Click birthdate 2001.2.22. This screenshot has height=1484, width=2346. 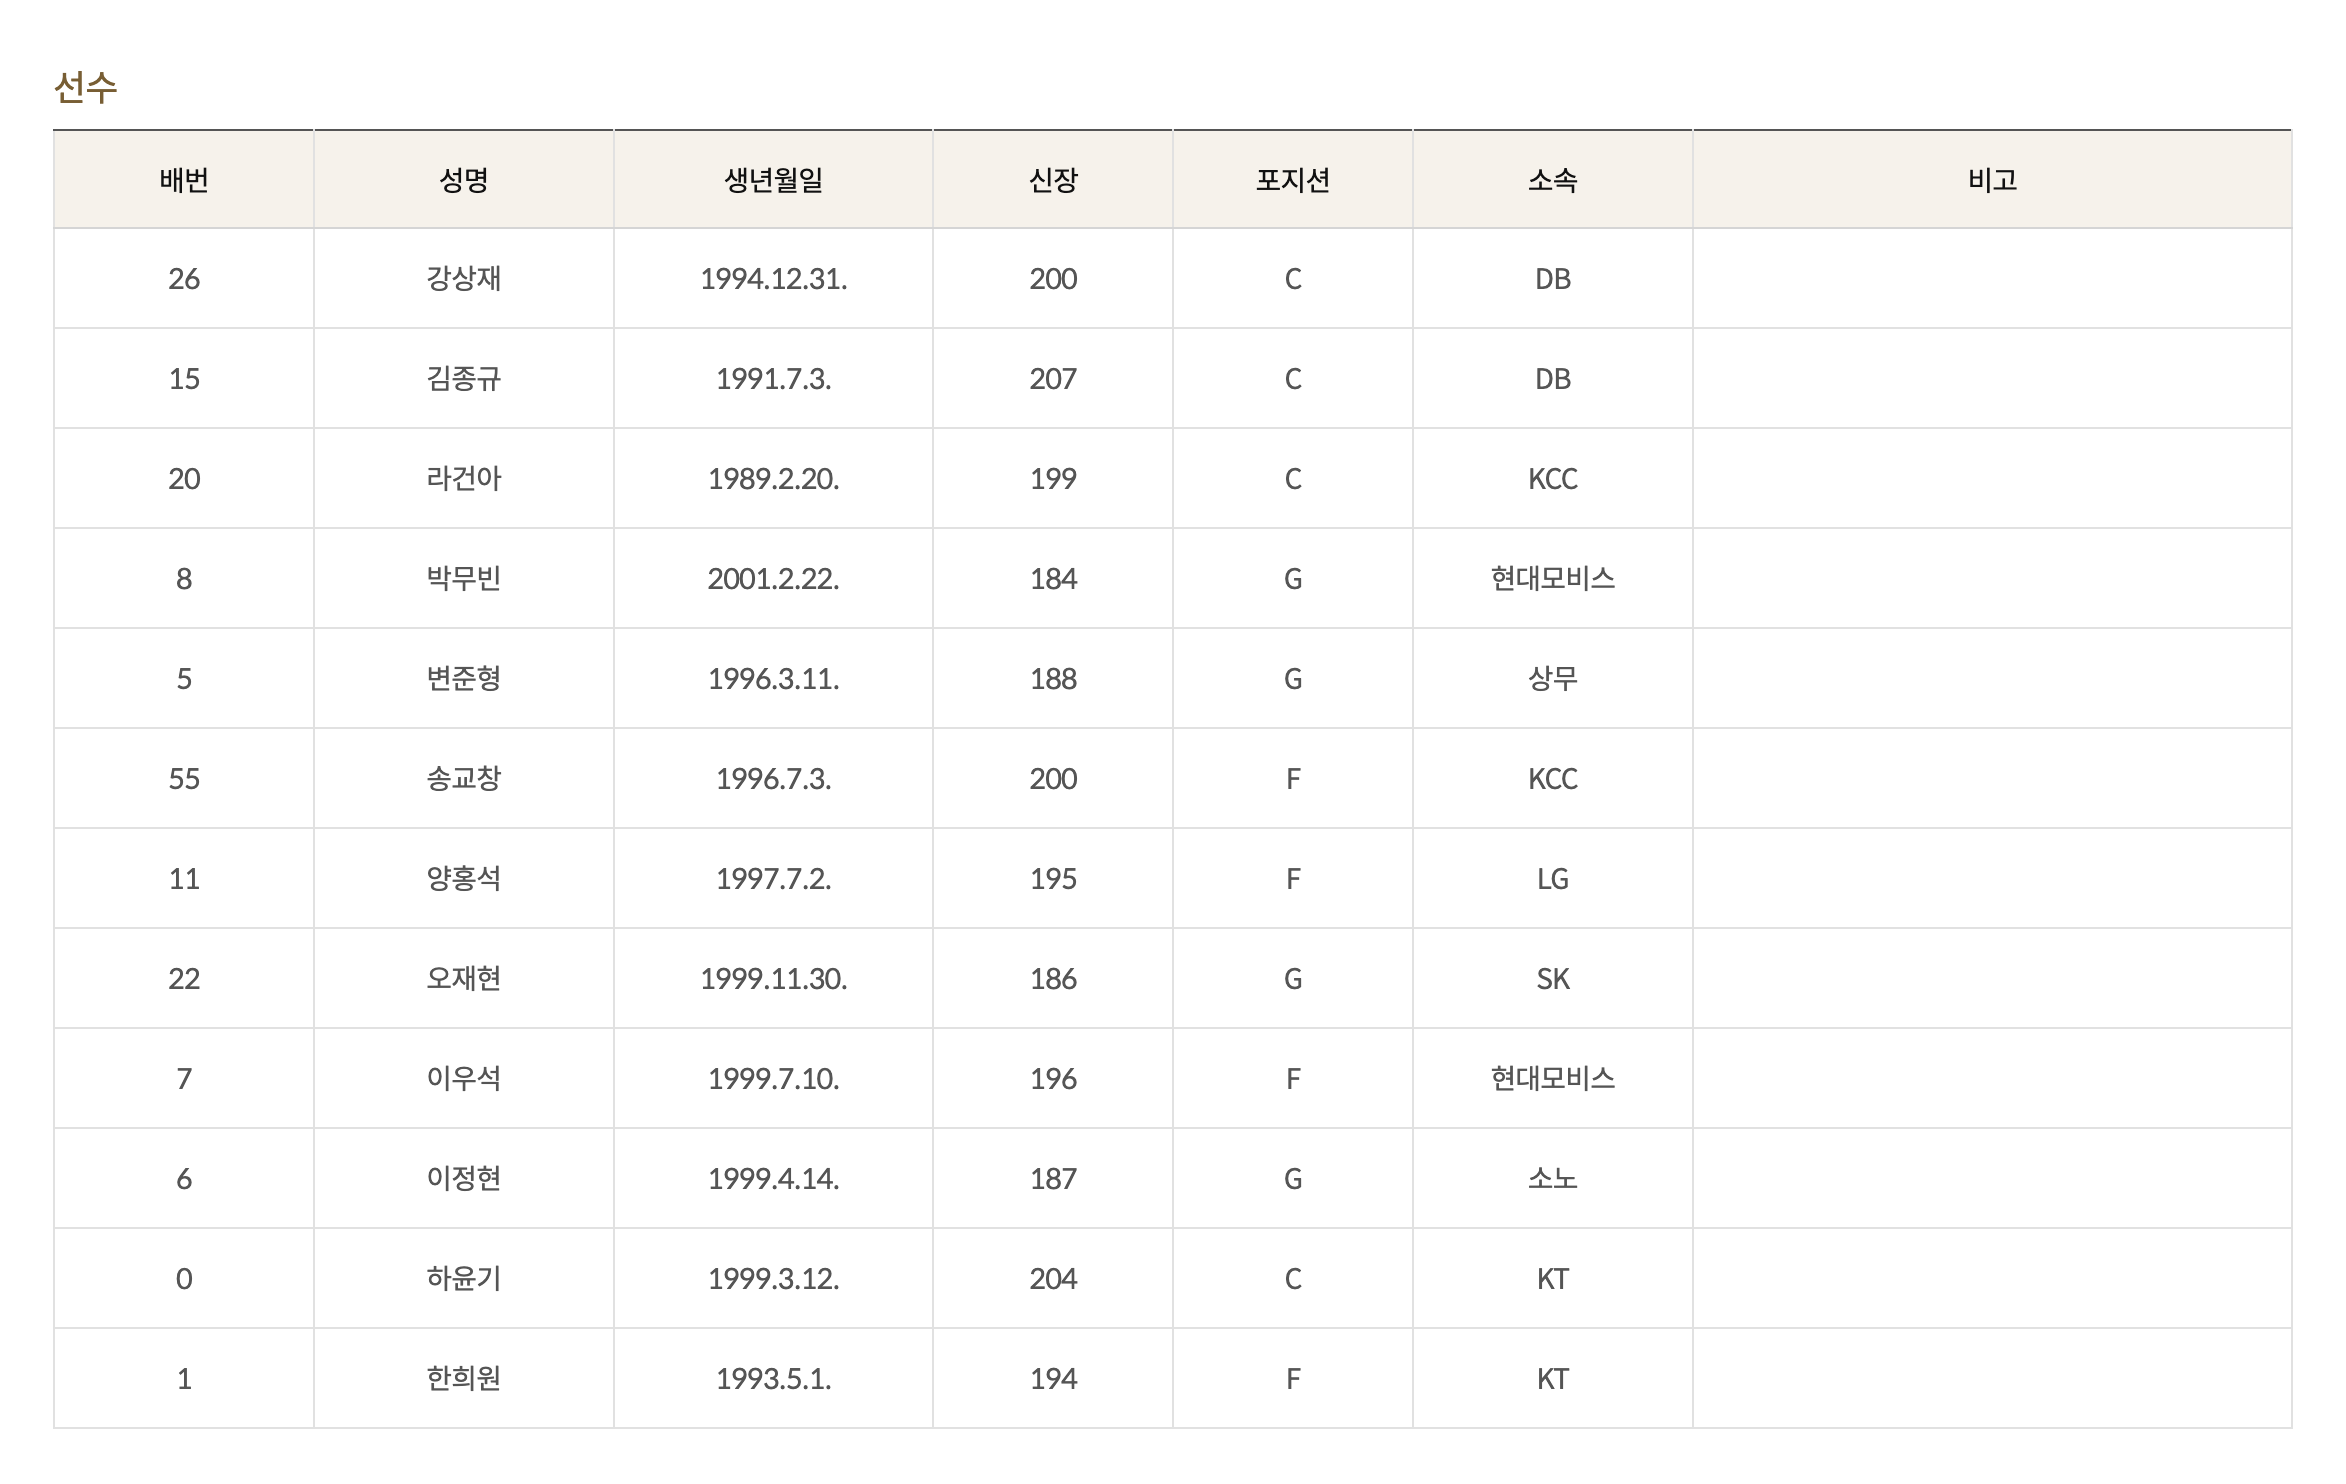(773, 579)
